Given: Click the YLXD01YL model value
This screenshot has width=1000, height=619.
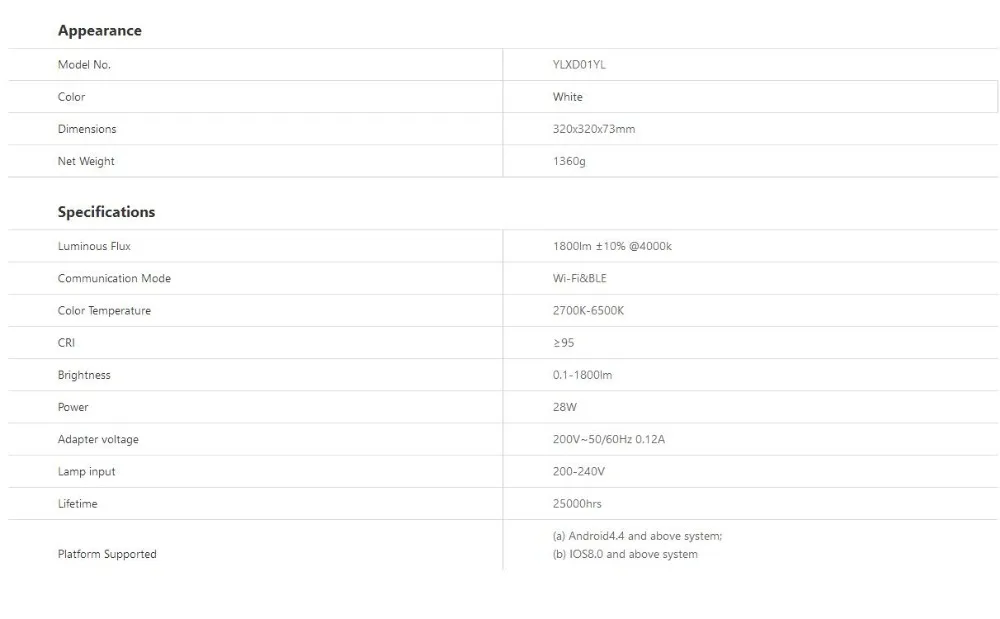Looking at the screenshot, I should tap(579, 64).
